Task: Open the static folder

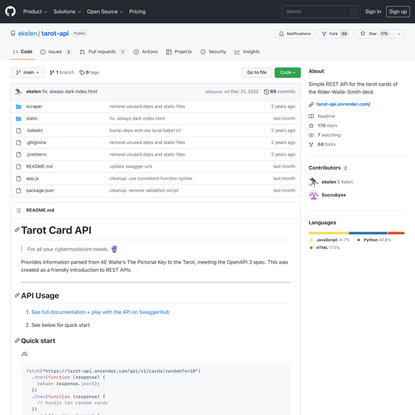Action: coord(32,119)
